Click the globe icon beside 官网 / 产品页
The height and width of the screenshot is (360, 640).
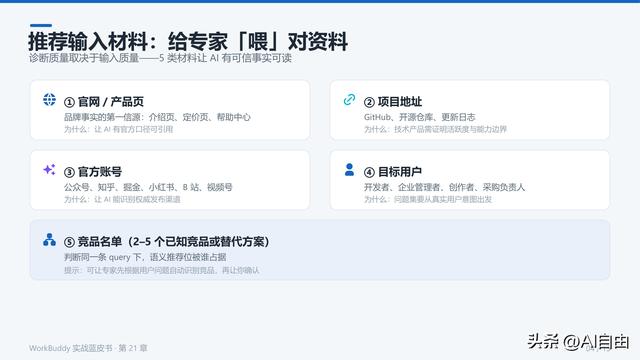point(49,100)
